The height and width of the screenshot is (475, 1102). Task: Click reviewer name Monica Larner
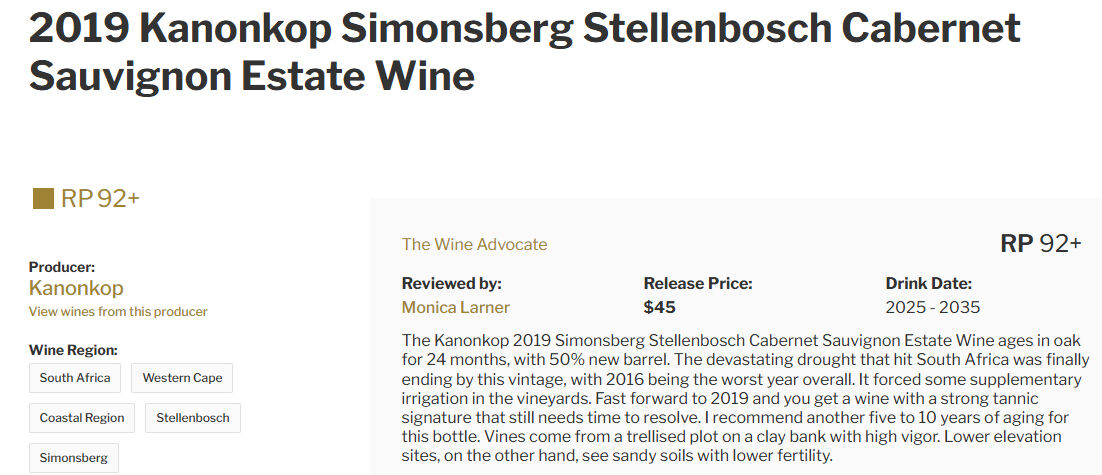pos(456,307)
